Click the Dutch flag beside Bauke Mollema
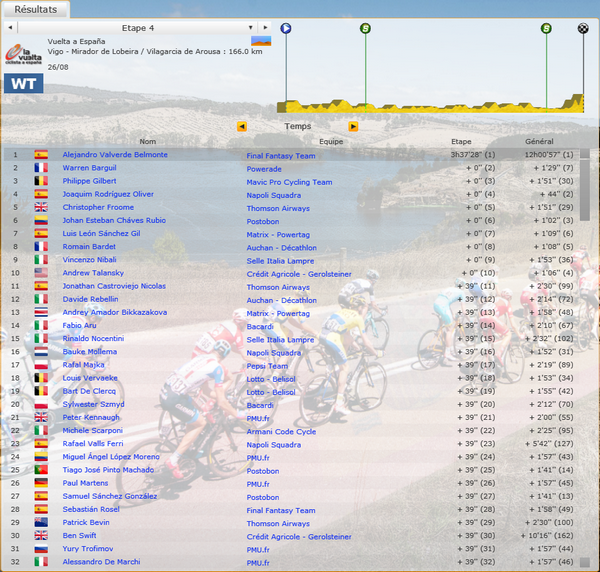Image resolution: width=600 pixels, height=572 pixels. tap(41, 352)
